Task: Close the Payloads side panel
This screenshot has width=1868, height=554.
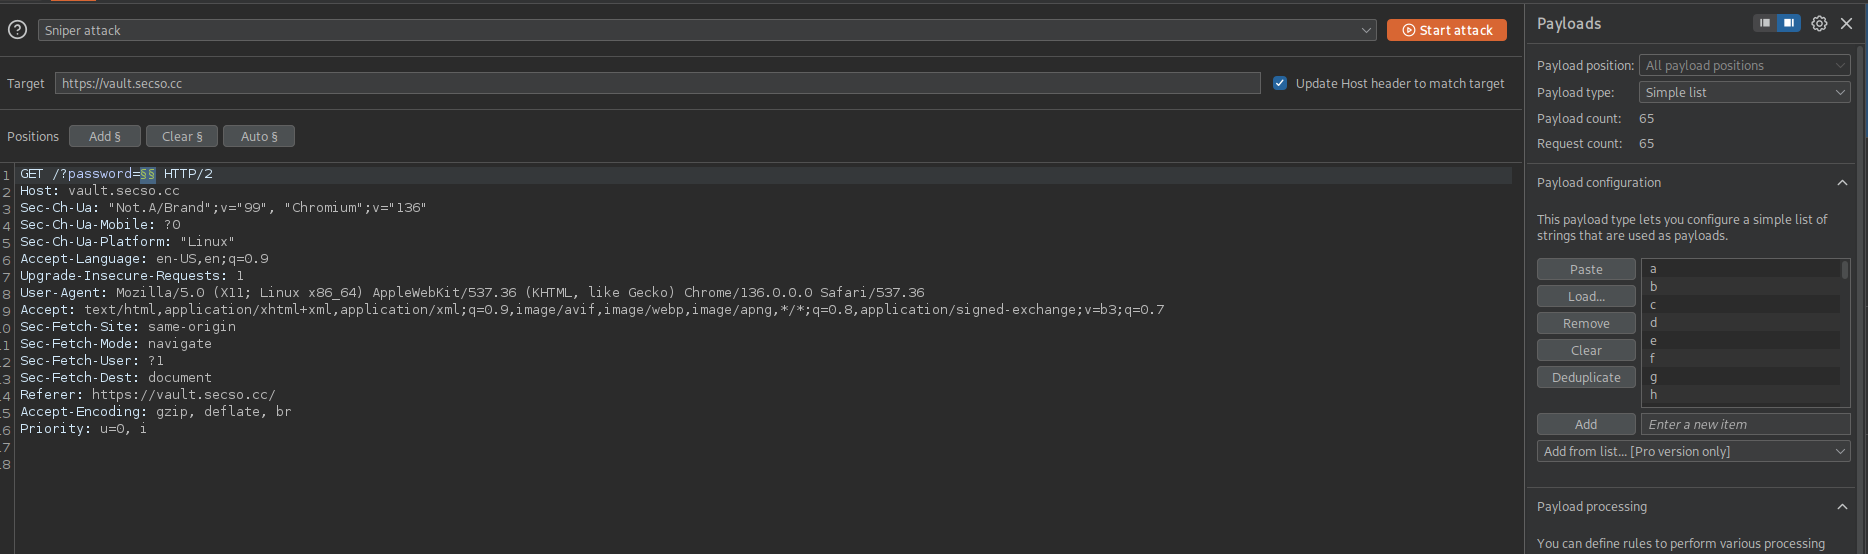Action: tap(1846, 23)
